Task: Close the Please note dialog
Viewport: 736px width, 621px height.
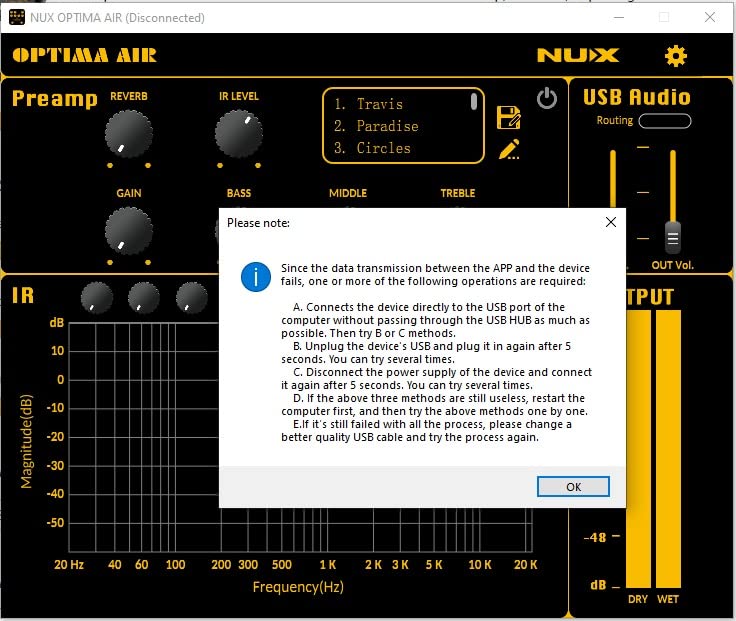Action: 611,222
